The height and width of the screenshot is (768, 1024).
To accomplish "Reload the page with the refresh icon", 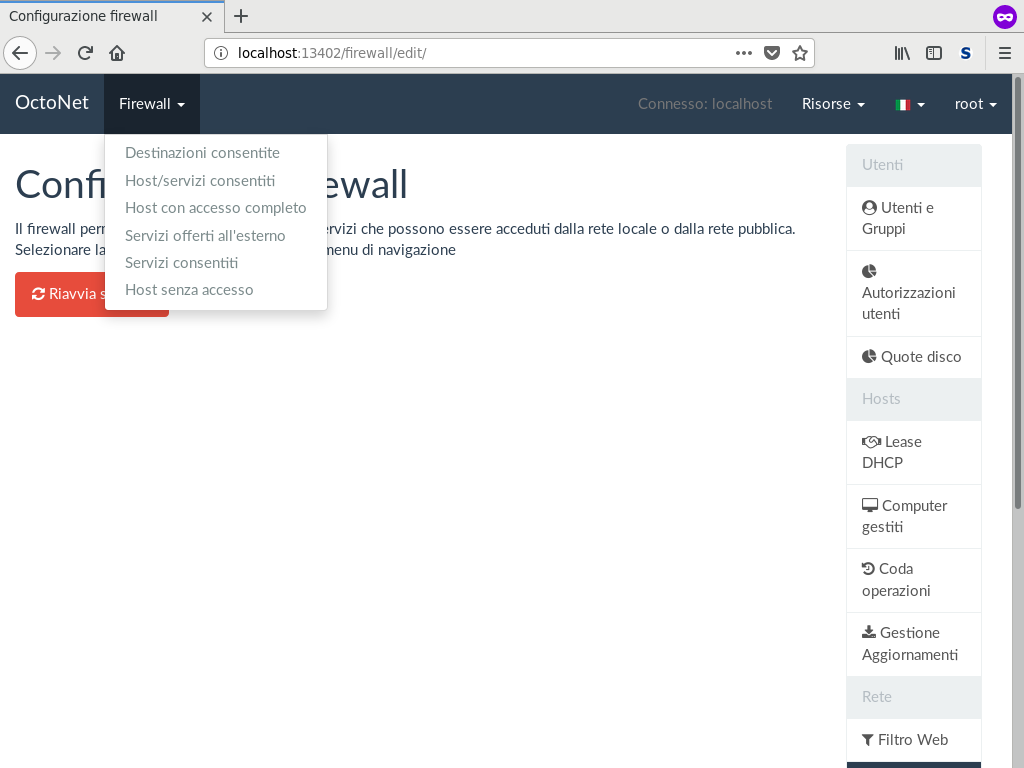I will (85, 53).
